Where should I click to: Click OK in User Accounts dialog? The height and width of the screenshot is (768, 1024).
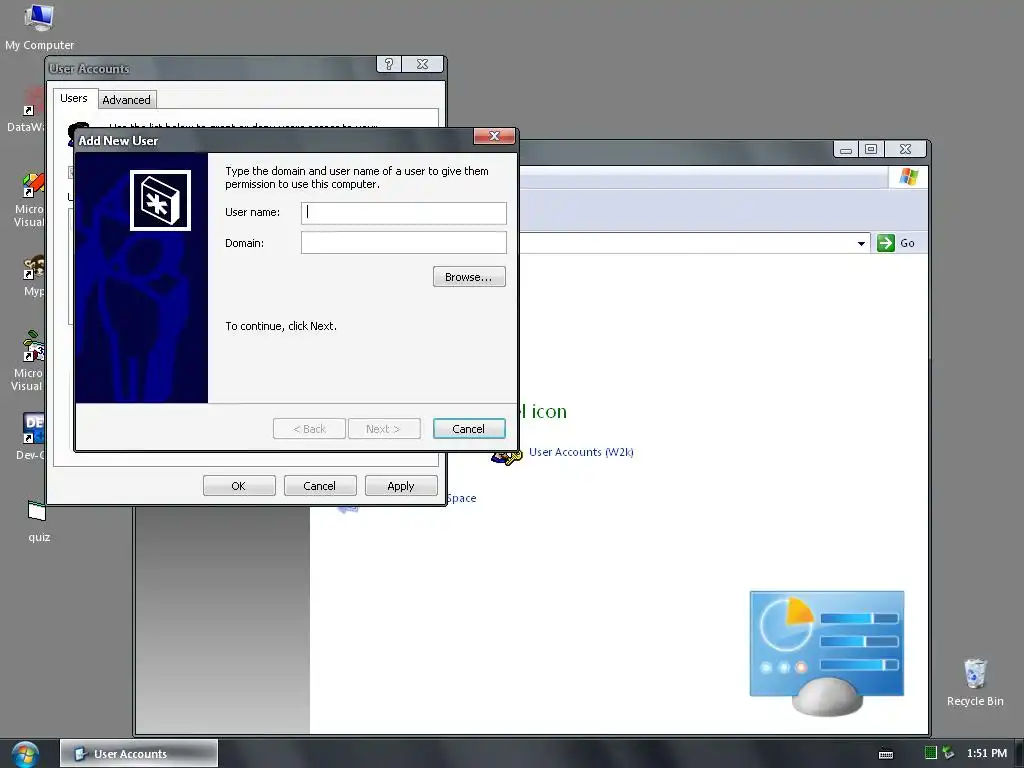[239, 486]
